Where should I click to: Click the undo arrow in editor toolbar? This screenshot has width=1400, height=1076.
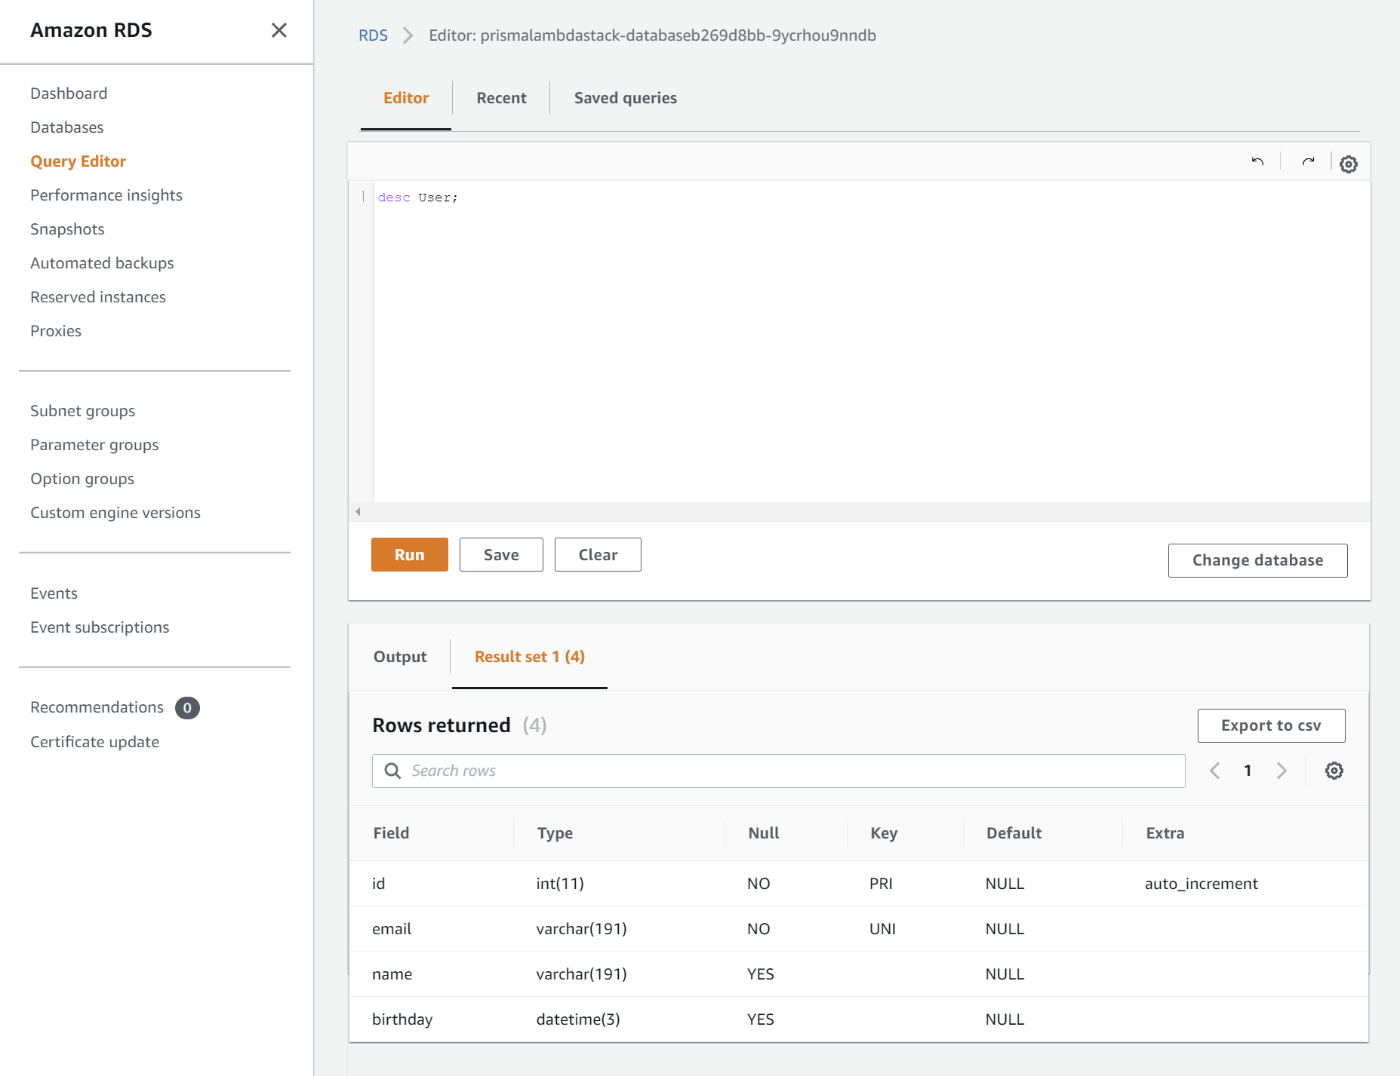[1257, 162]
